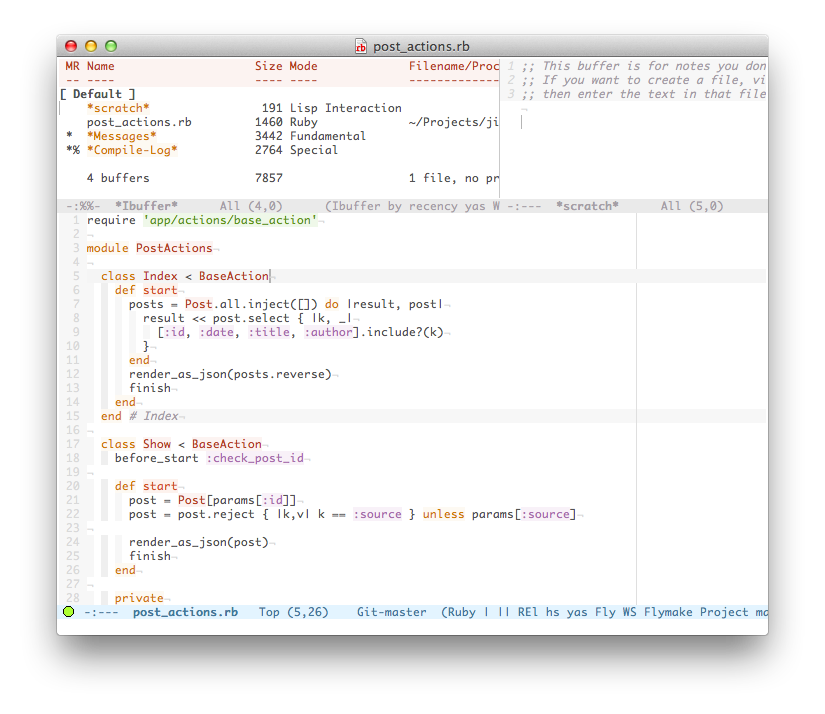Click the Name column header in Ibuffer

[101, 66]
